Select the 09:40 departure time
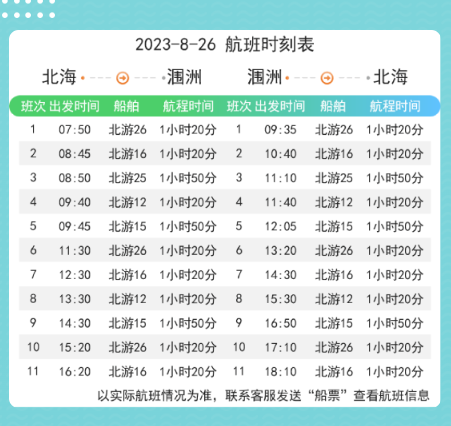Viewport: 451px width, 426px height. [x=75, y=202]
